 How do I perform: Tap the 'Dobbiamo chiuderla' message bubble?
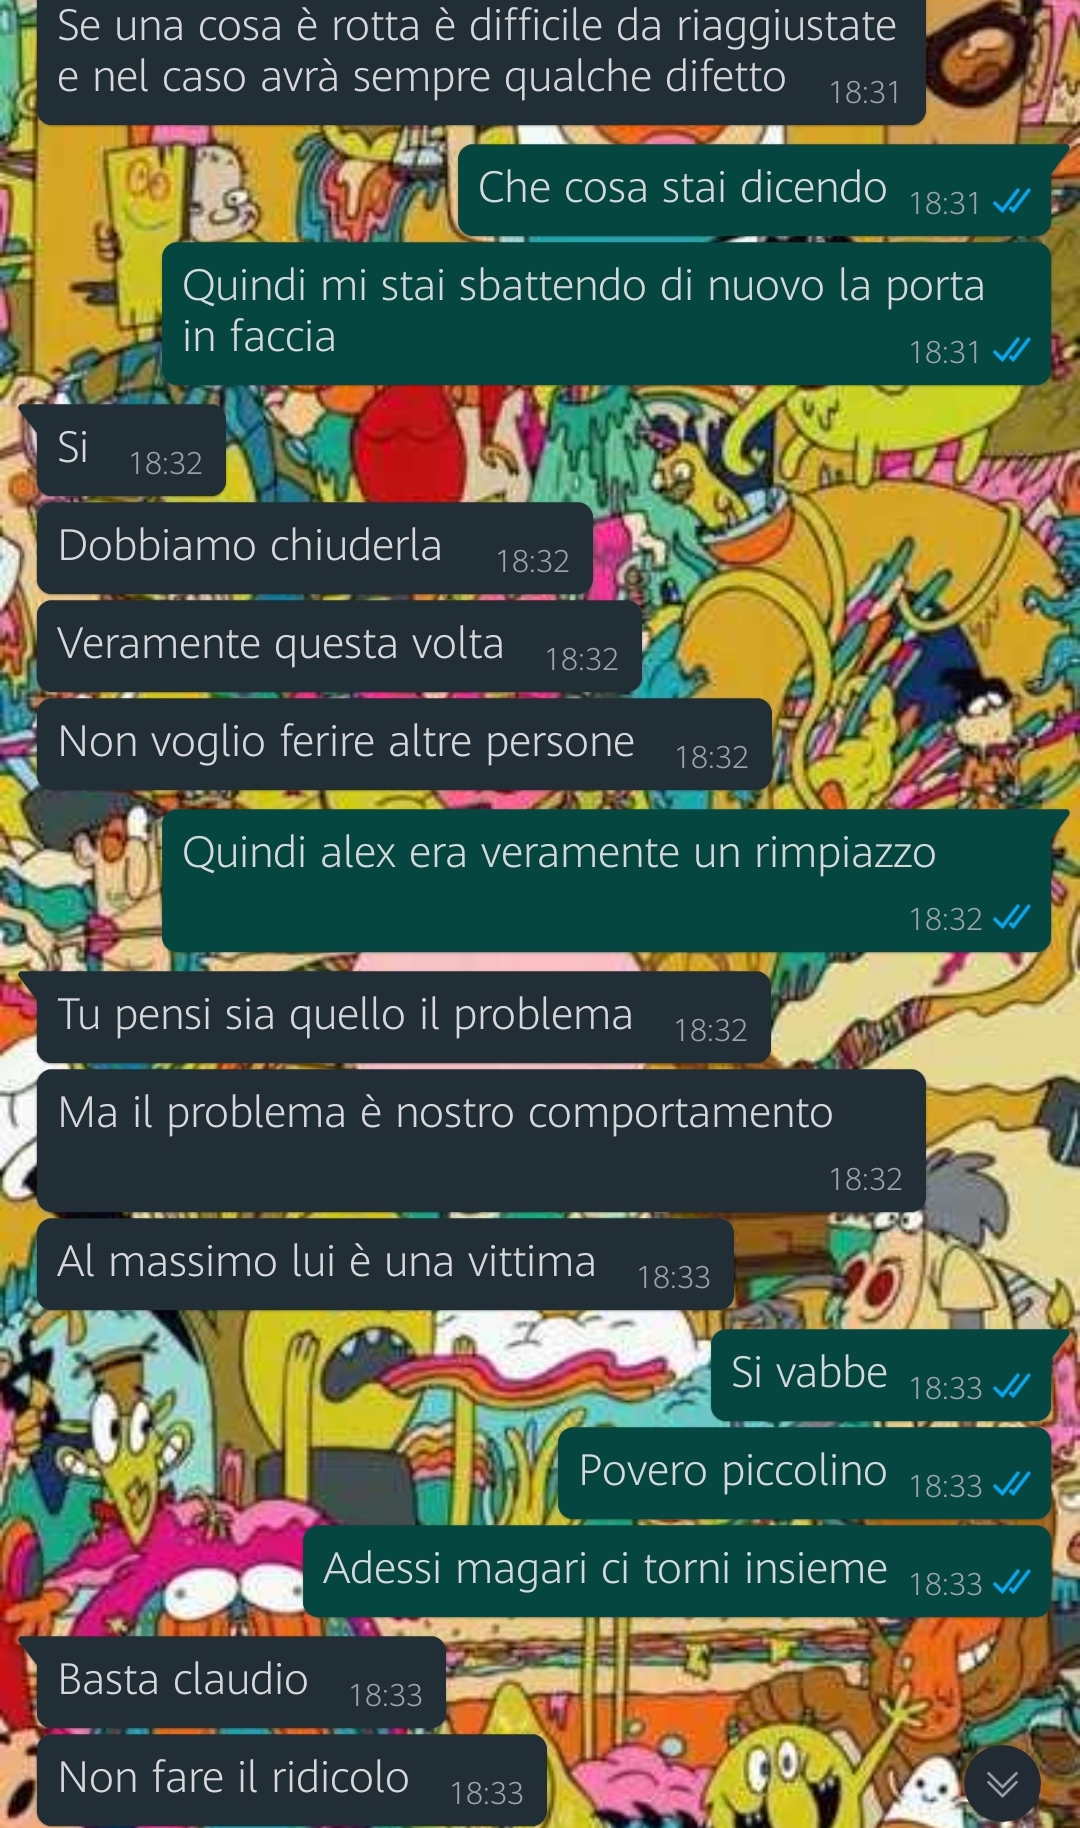315,548
